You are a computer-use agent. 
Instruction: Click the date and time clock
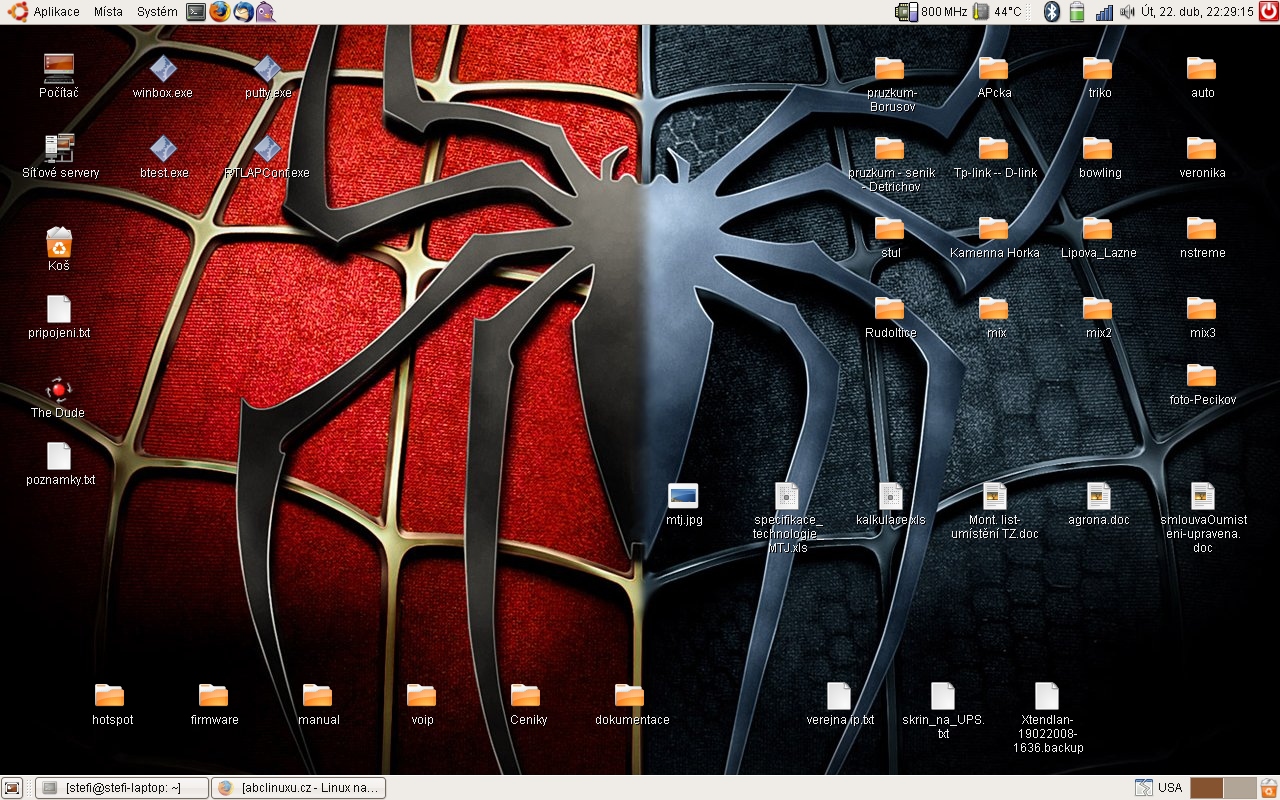pyautogui.click(x=1197, y=12)
